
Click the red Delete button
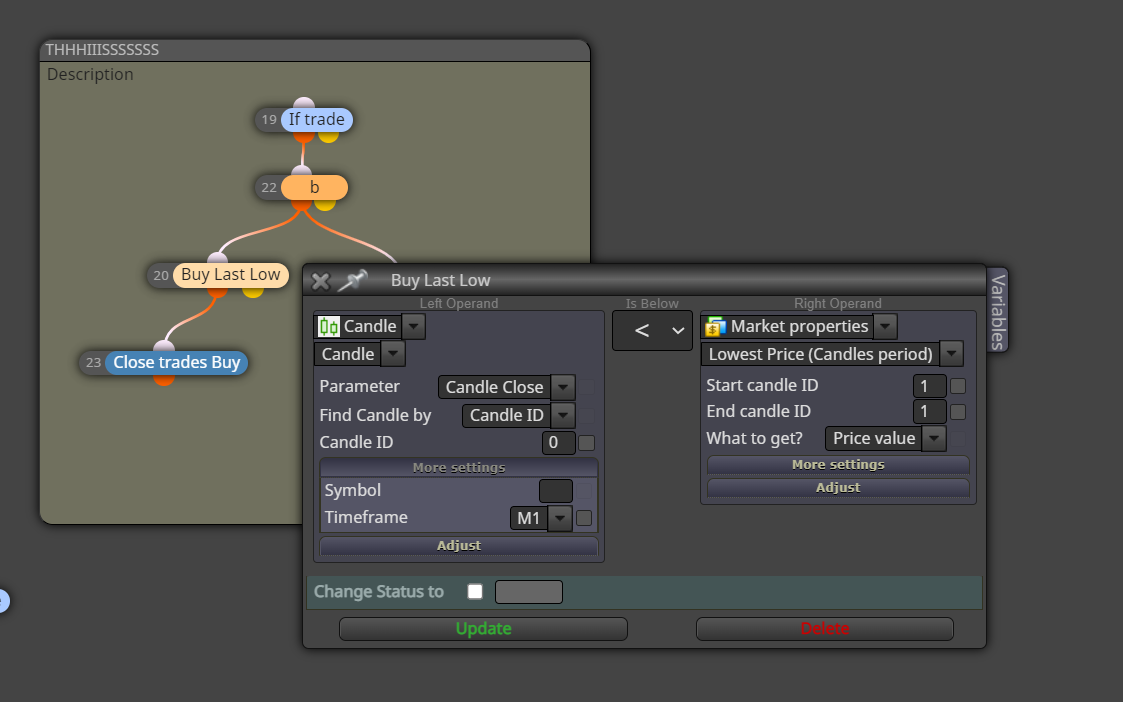pos(824,629)
